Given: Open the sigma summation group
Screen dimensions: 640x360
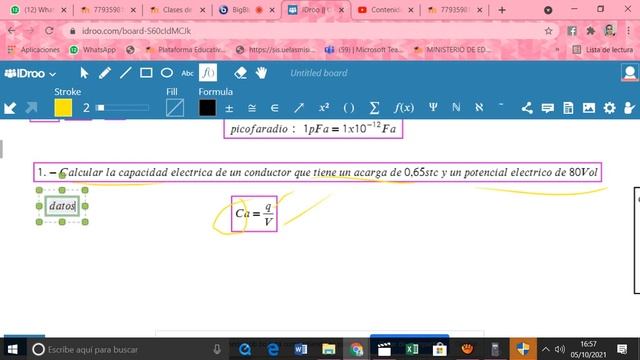Looking at the screenshot, I should click(374, 108).
